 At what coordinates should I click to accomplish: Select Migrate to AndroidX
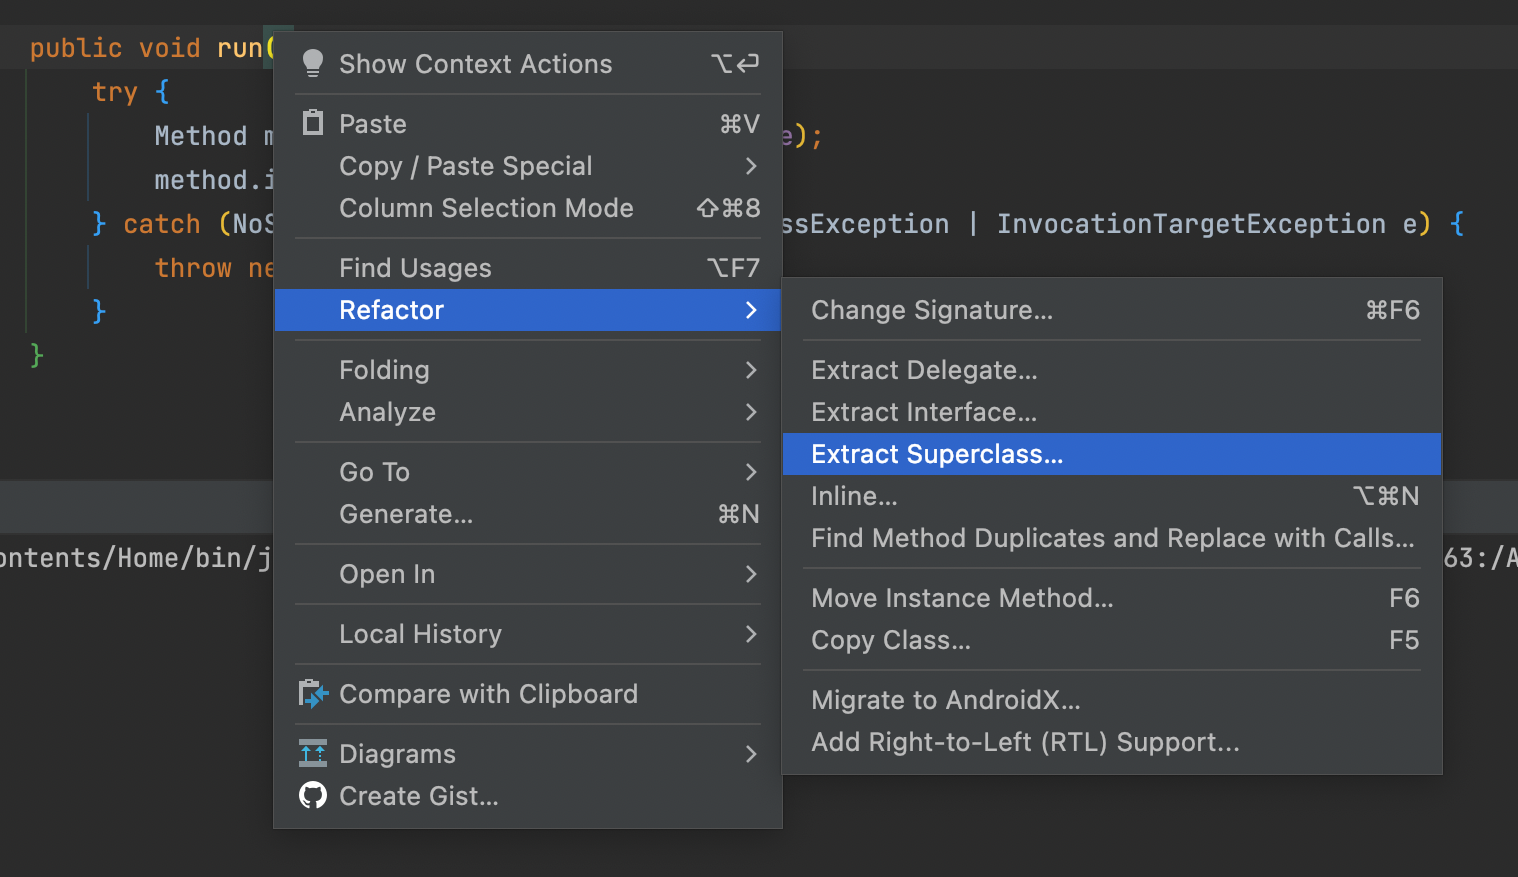(x=945, y=700)
